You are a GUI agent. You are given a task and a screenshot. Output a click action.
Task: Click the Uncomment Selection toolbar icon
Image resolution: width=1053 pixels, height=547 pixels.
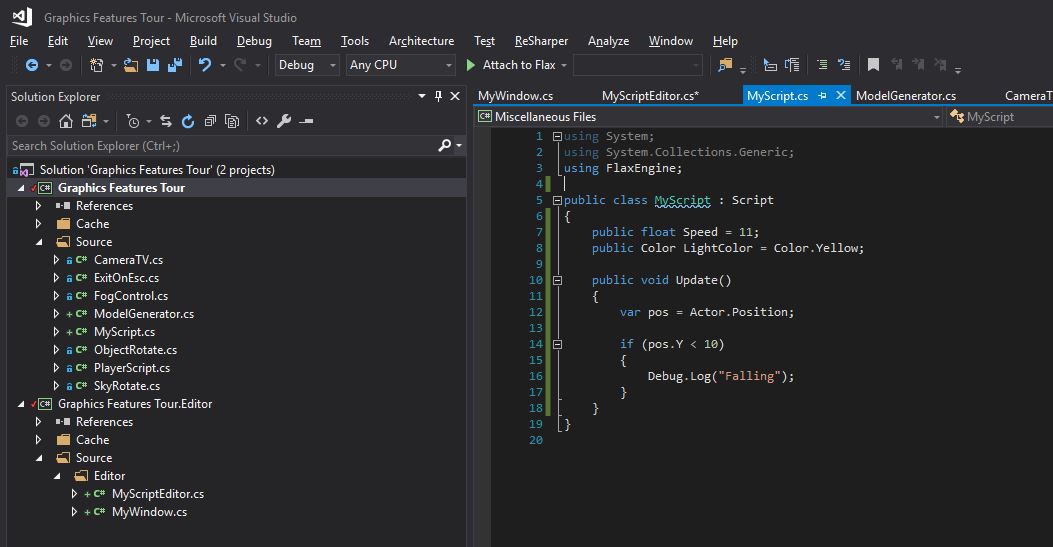pos(844,65)
